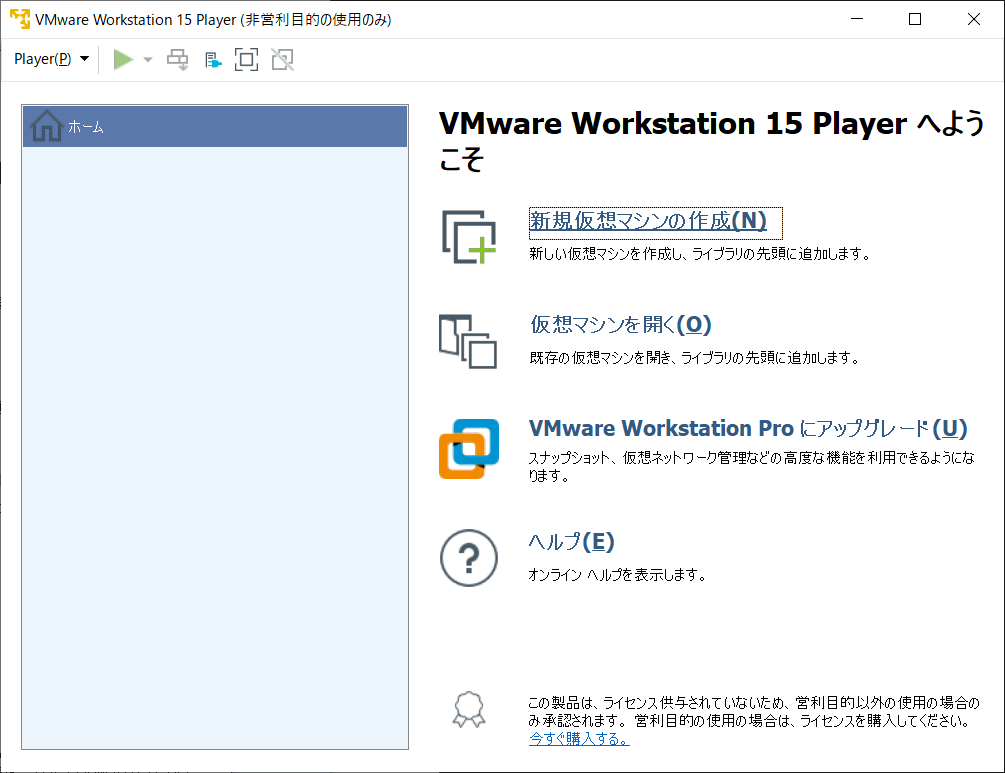
Task: Expand the power options dropdown arrow
Action: pyautogui.click(x=148, y=60)
